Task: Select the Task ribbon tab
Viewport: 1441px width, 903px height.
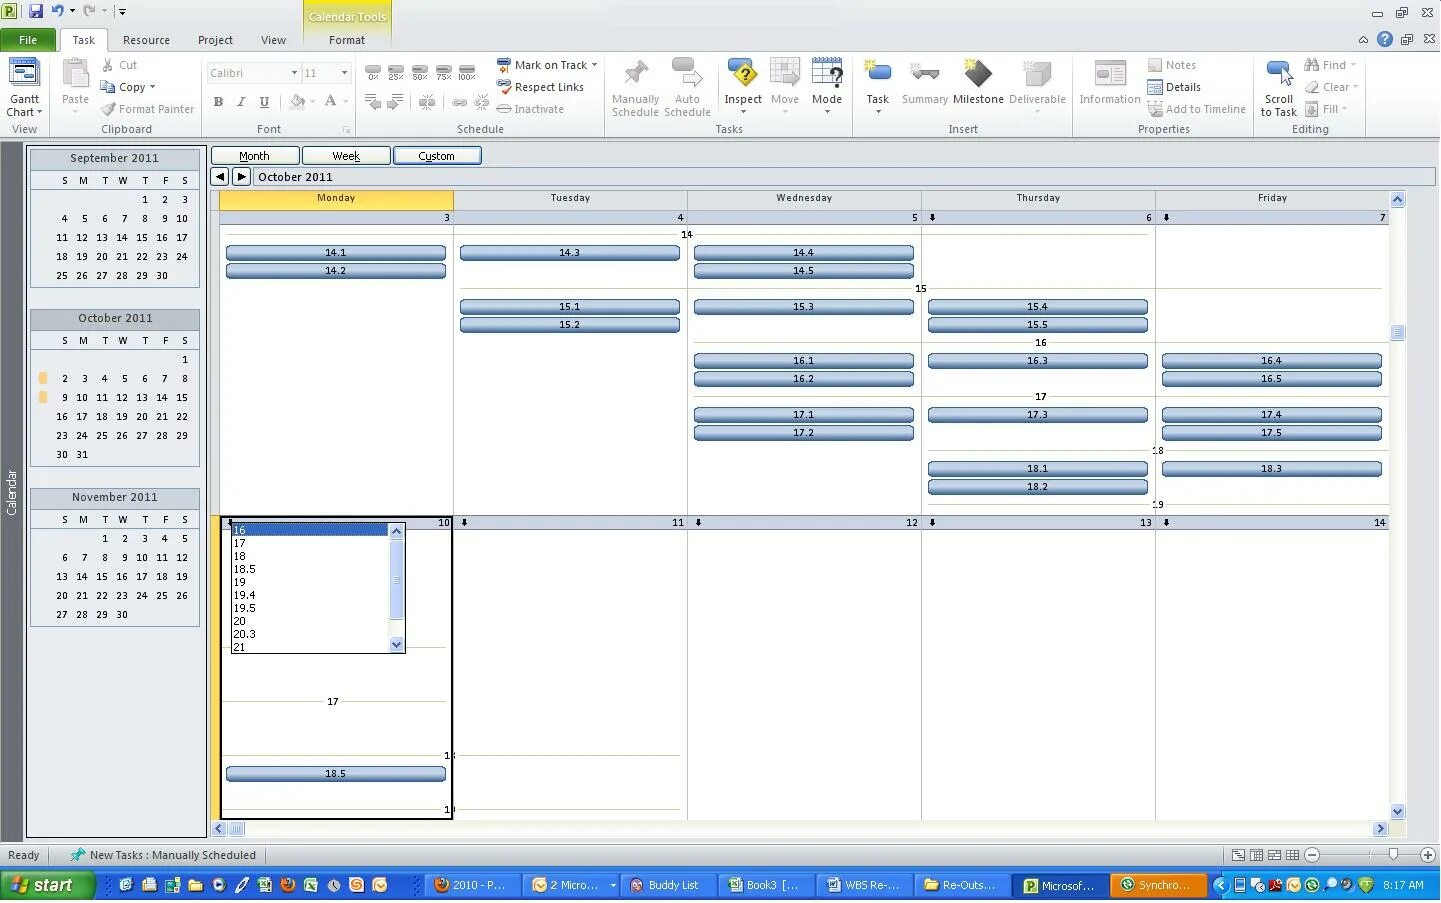Action: pyautogui.click(x=84, y=40)
